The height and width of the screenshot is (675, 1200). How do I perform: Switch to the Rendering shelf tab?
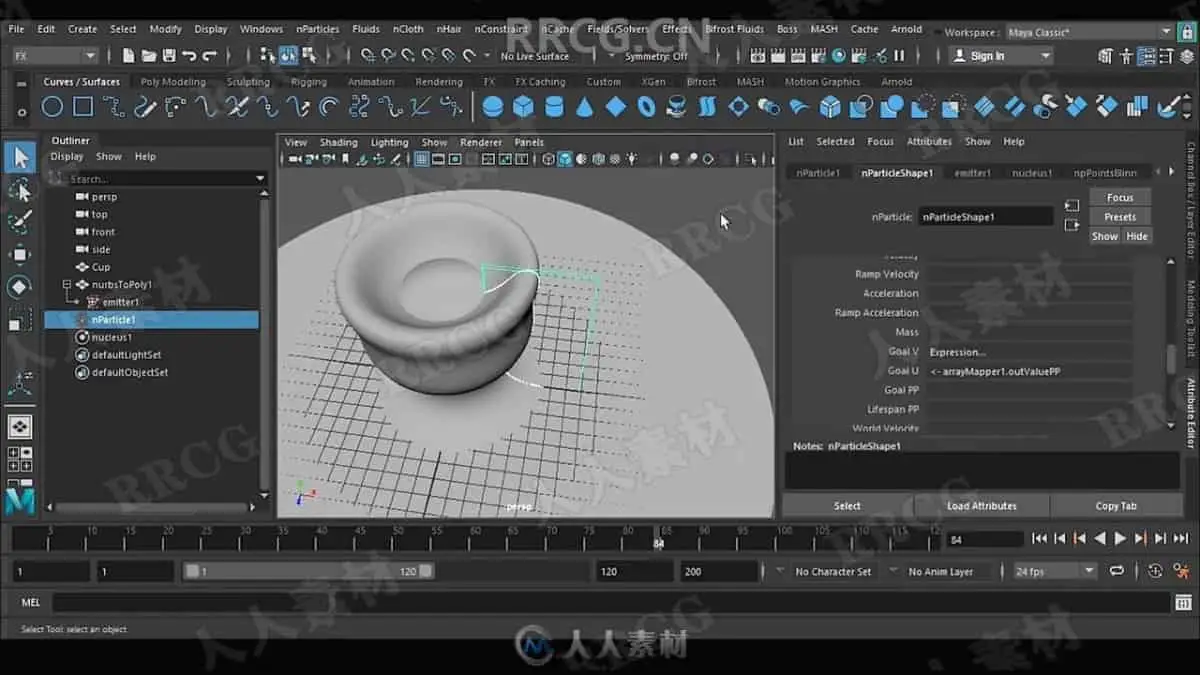(439, 82)
